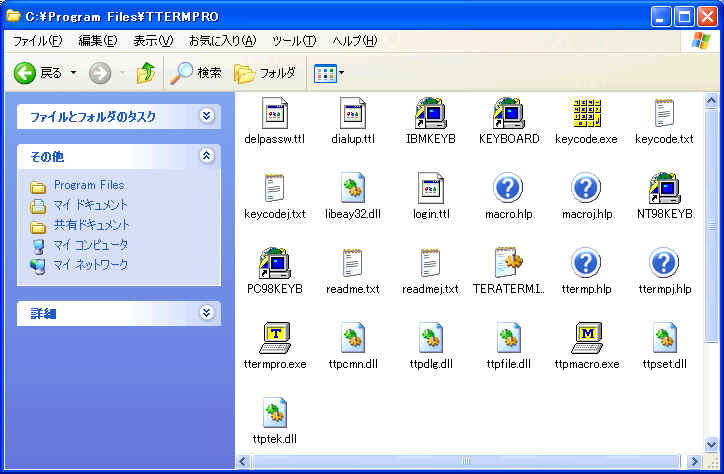Viewport: 724px width, 474px height.
Task: Select the ttermpro.exe application icon
Action: (275, 338)
